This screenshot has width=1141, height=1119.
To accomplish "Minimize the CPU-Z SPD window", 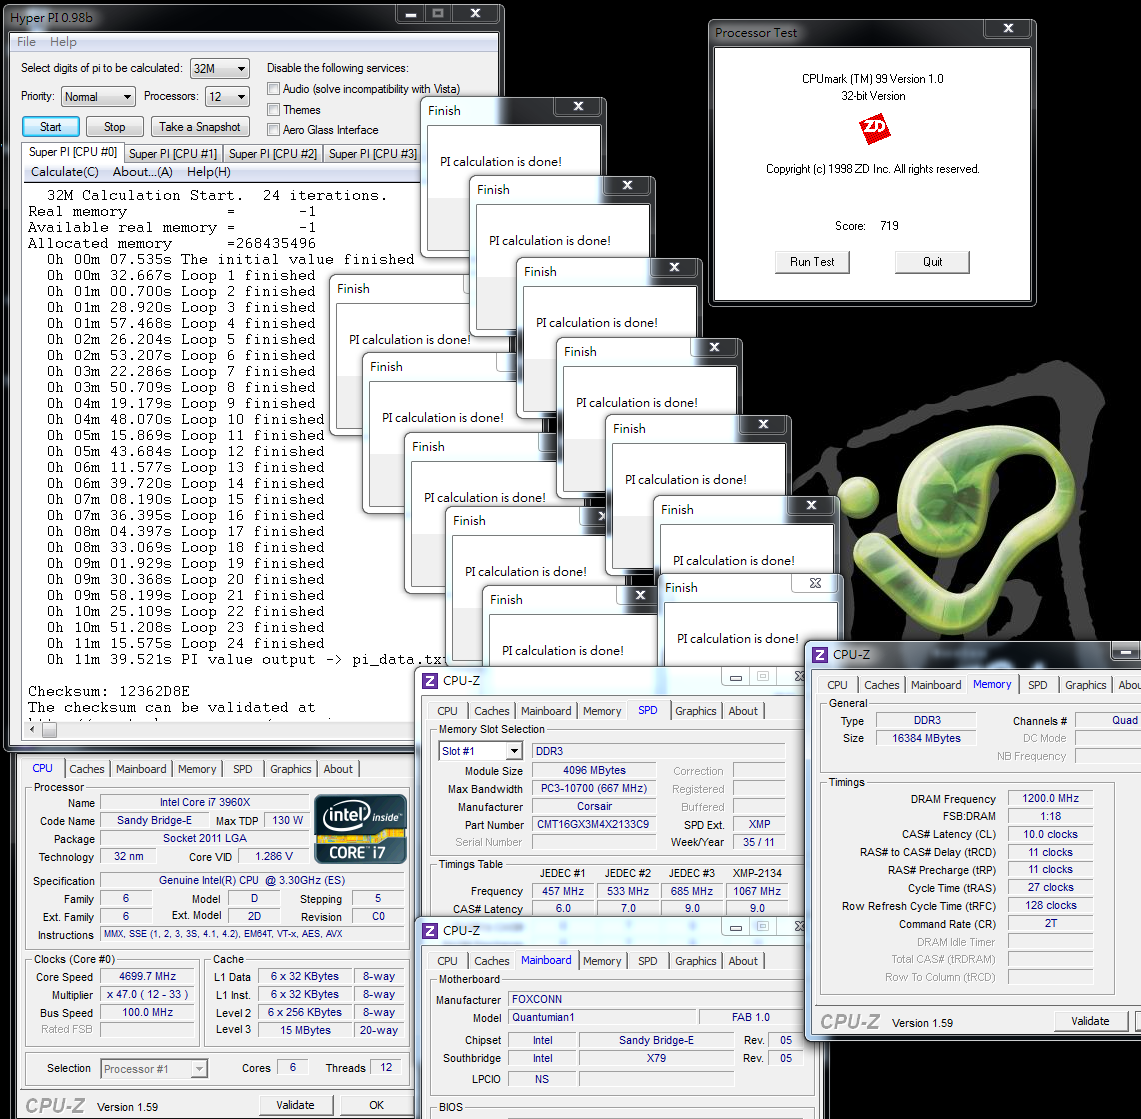I will 736,677.
